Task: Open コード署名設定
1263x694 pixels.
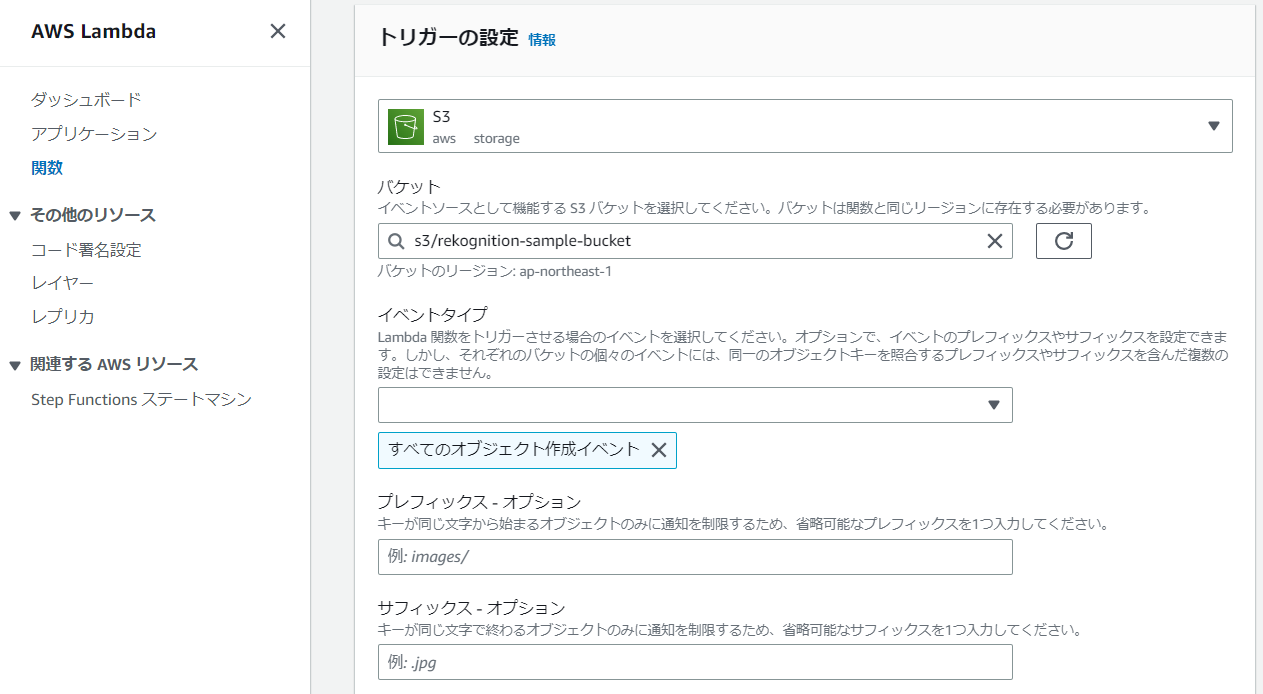Action: coord(86,250)
